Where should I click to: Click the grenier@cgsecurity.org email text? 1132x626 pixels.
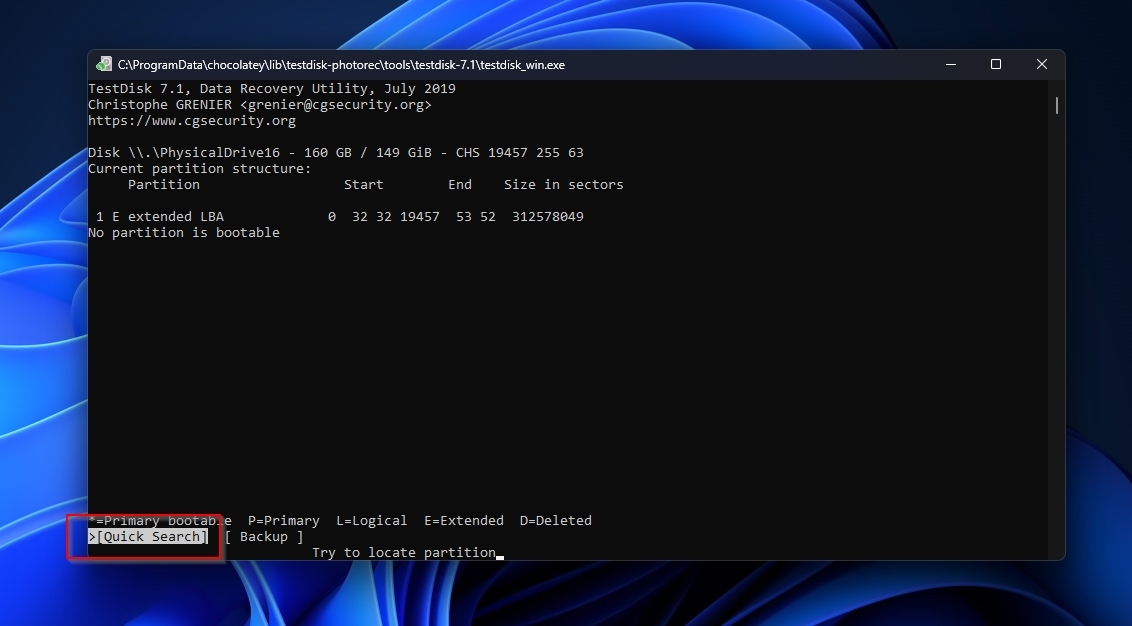pyautogui.click(x=336, y=105)
